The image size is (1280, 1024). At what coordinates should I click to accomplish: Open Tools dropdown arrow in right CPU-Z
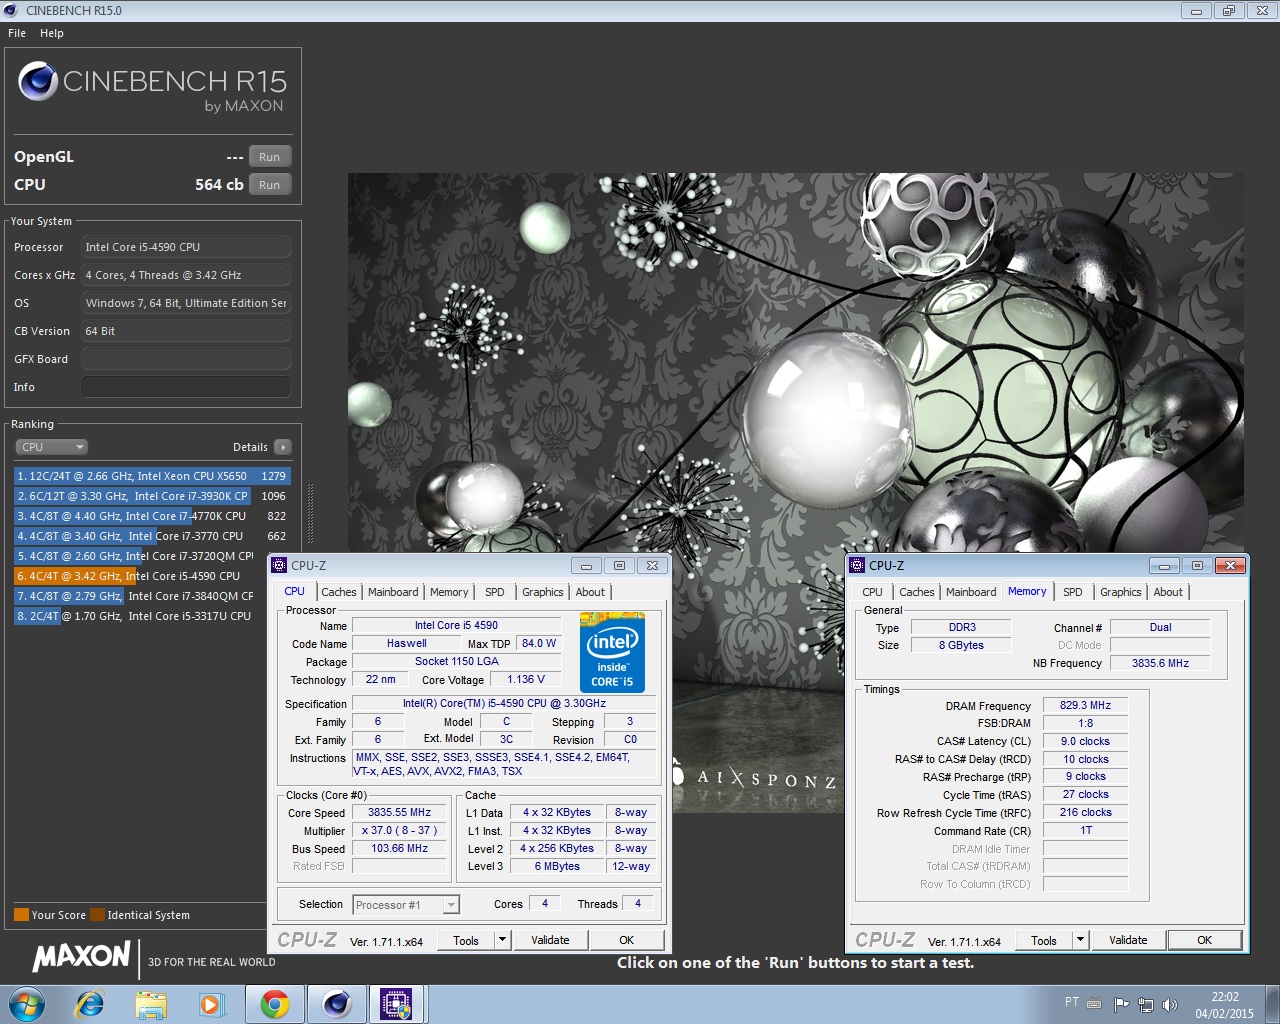1081,940
